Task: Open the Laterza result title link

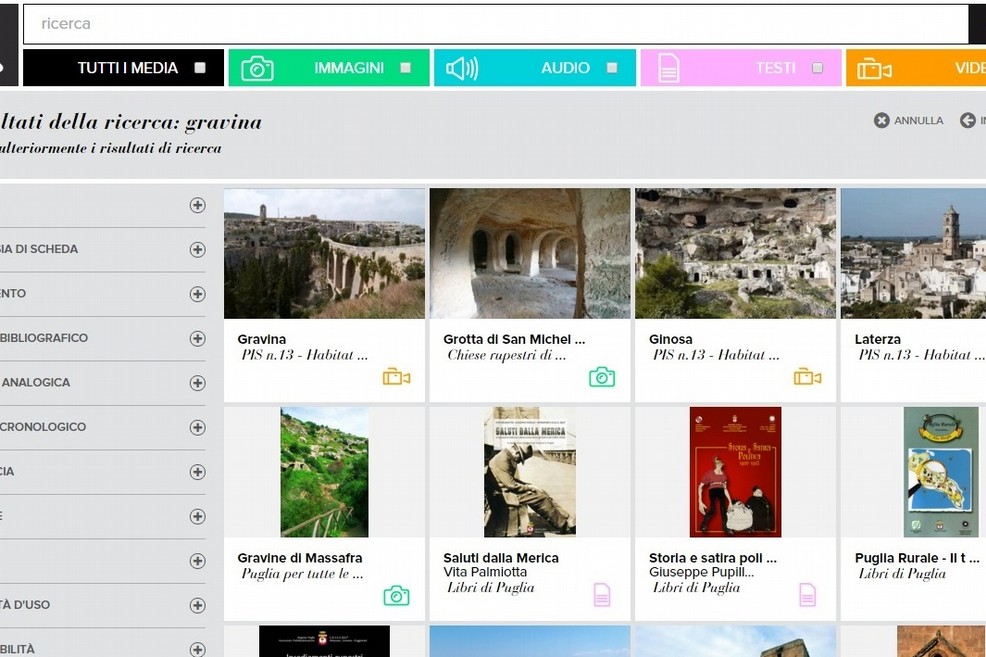Action: [x=877, y=339]
